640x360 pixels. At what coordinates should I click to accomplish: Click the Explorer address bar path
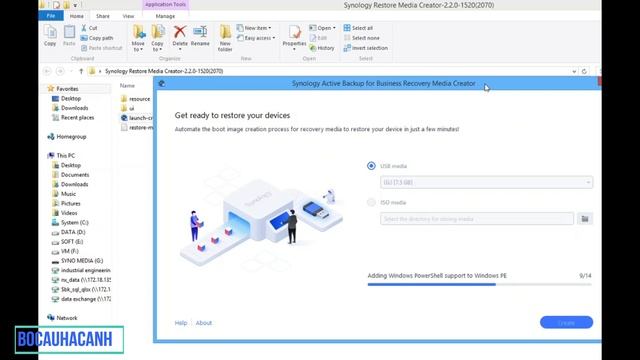164,71
